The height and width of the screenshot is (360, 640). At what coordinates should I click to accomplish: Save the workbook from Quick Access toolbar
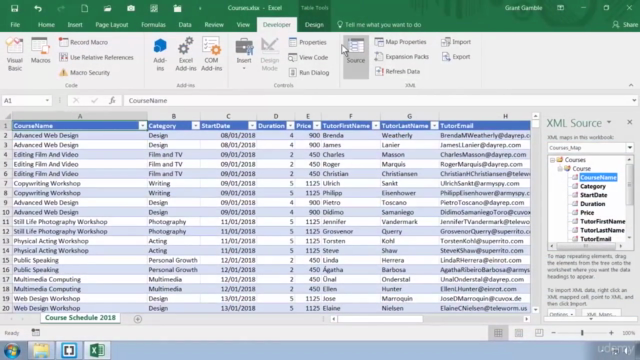pyautogui.click(x=14, y=8)
